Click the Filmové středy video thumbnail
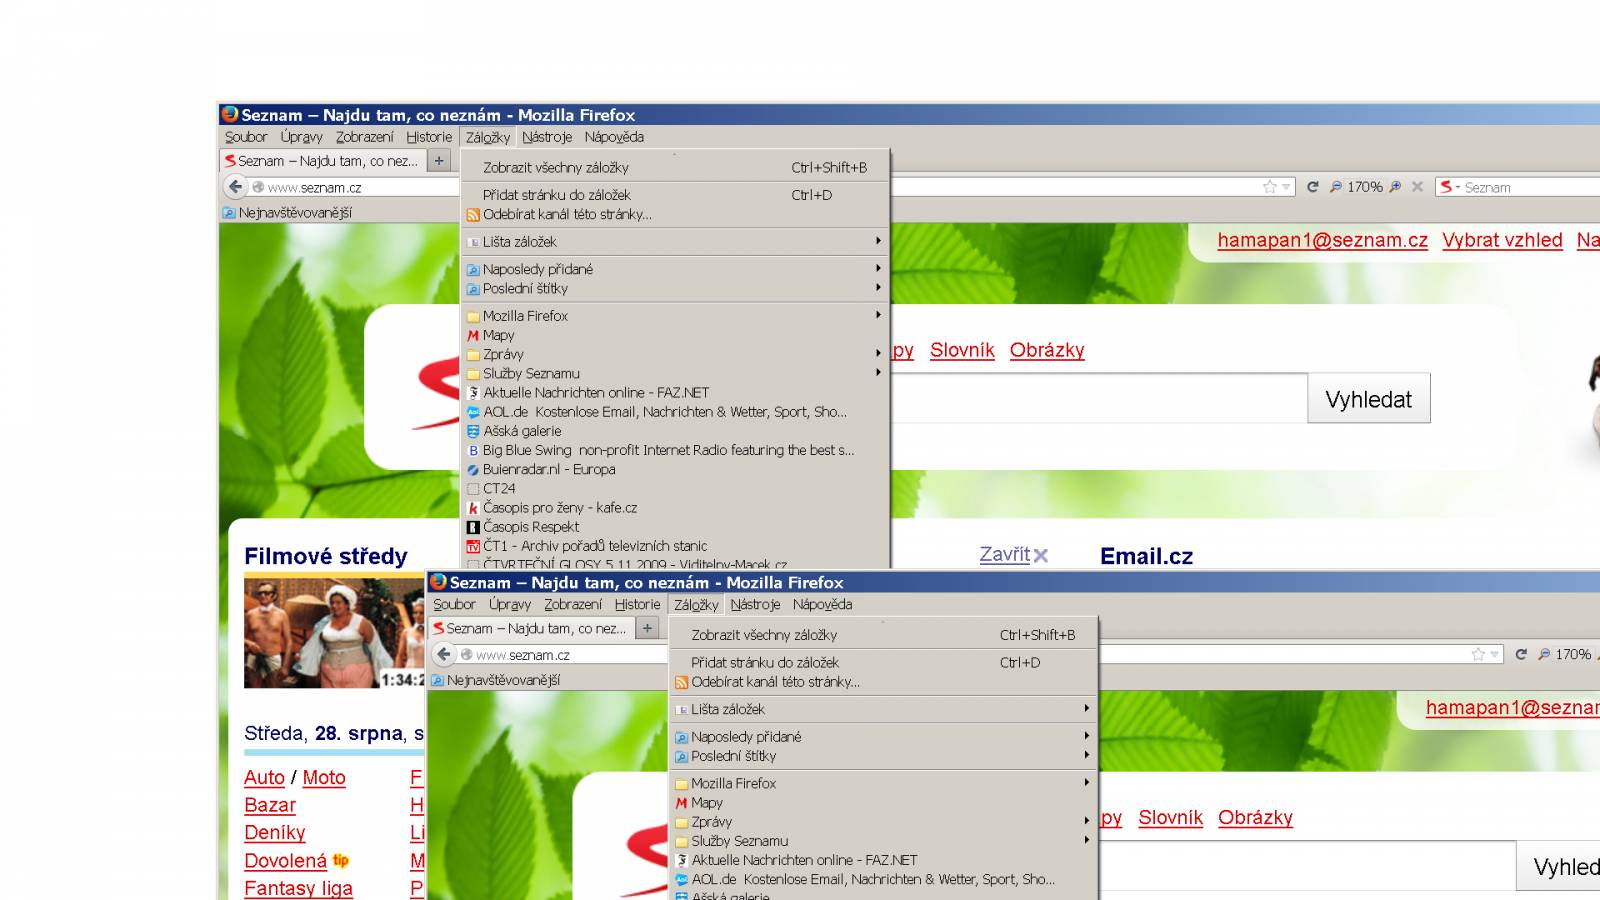The width and height of the screenshot is (1600, 900). (334, 632)
